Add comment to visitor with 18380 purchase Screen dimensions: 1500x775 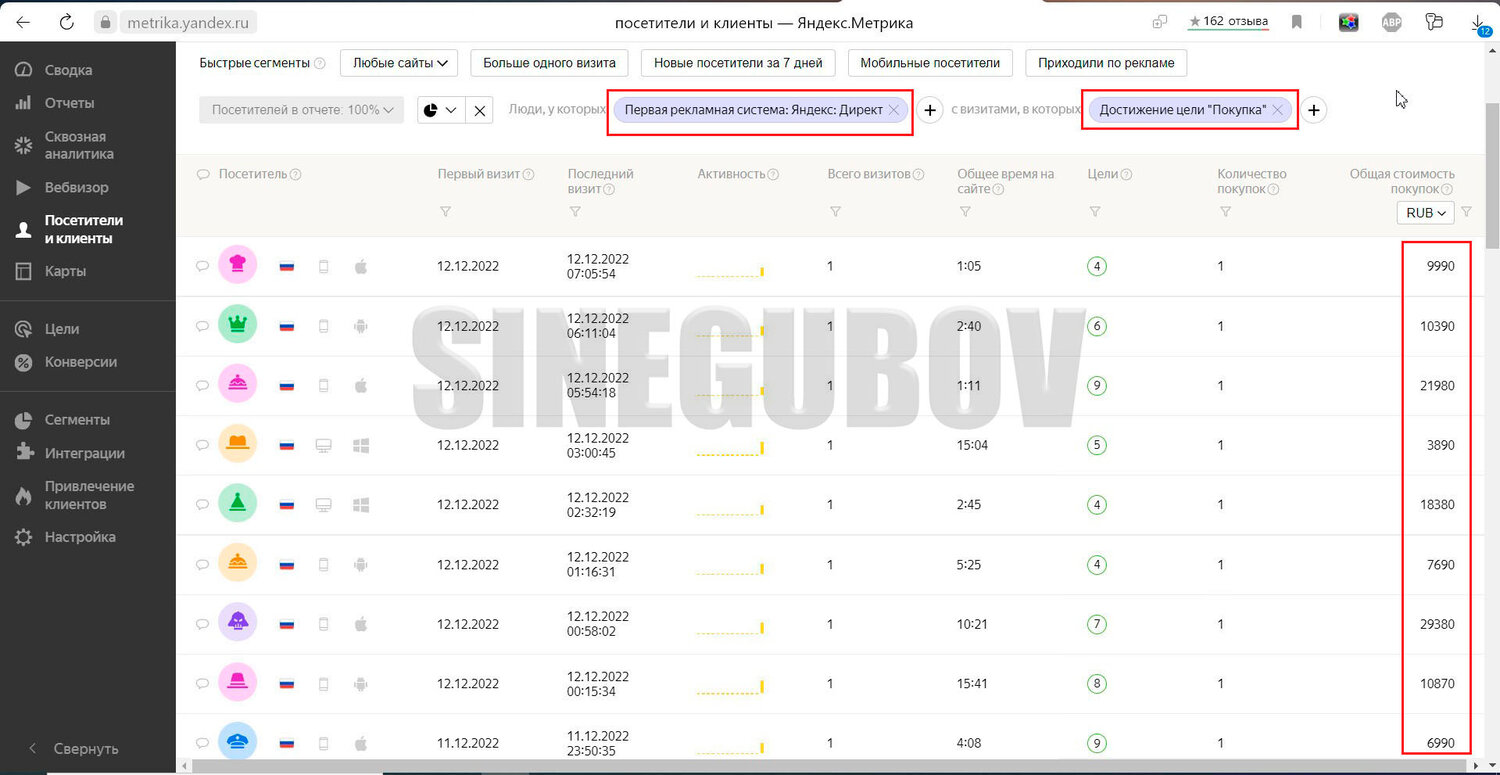tap(202, 505)
